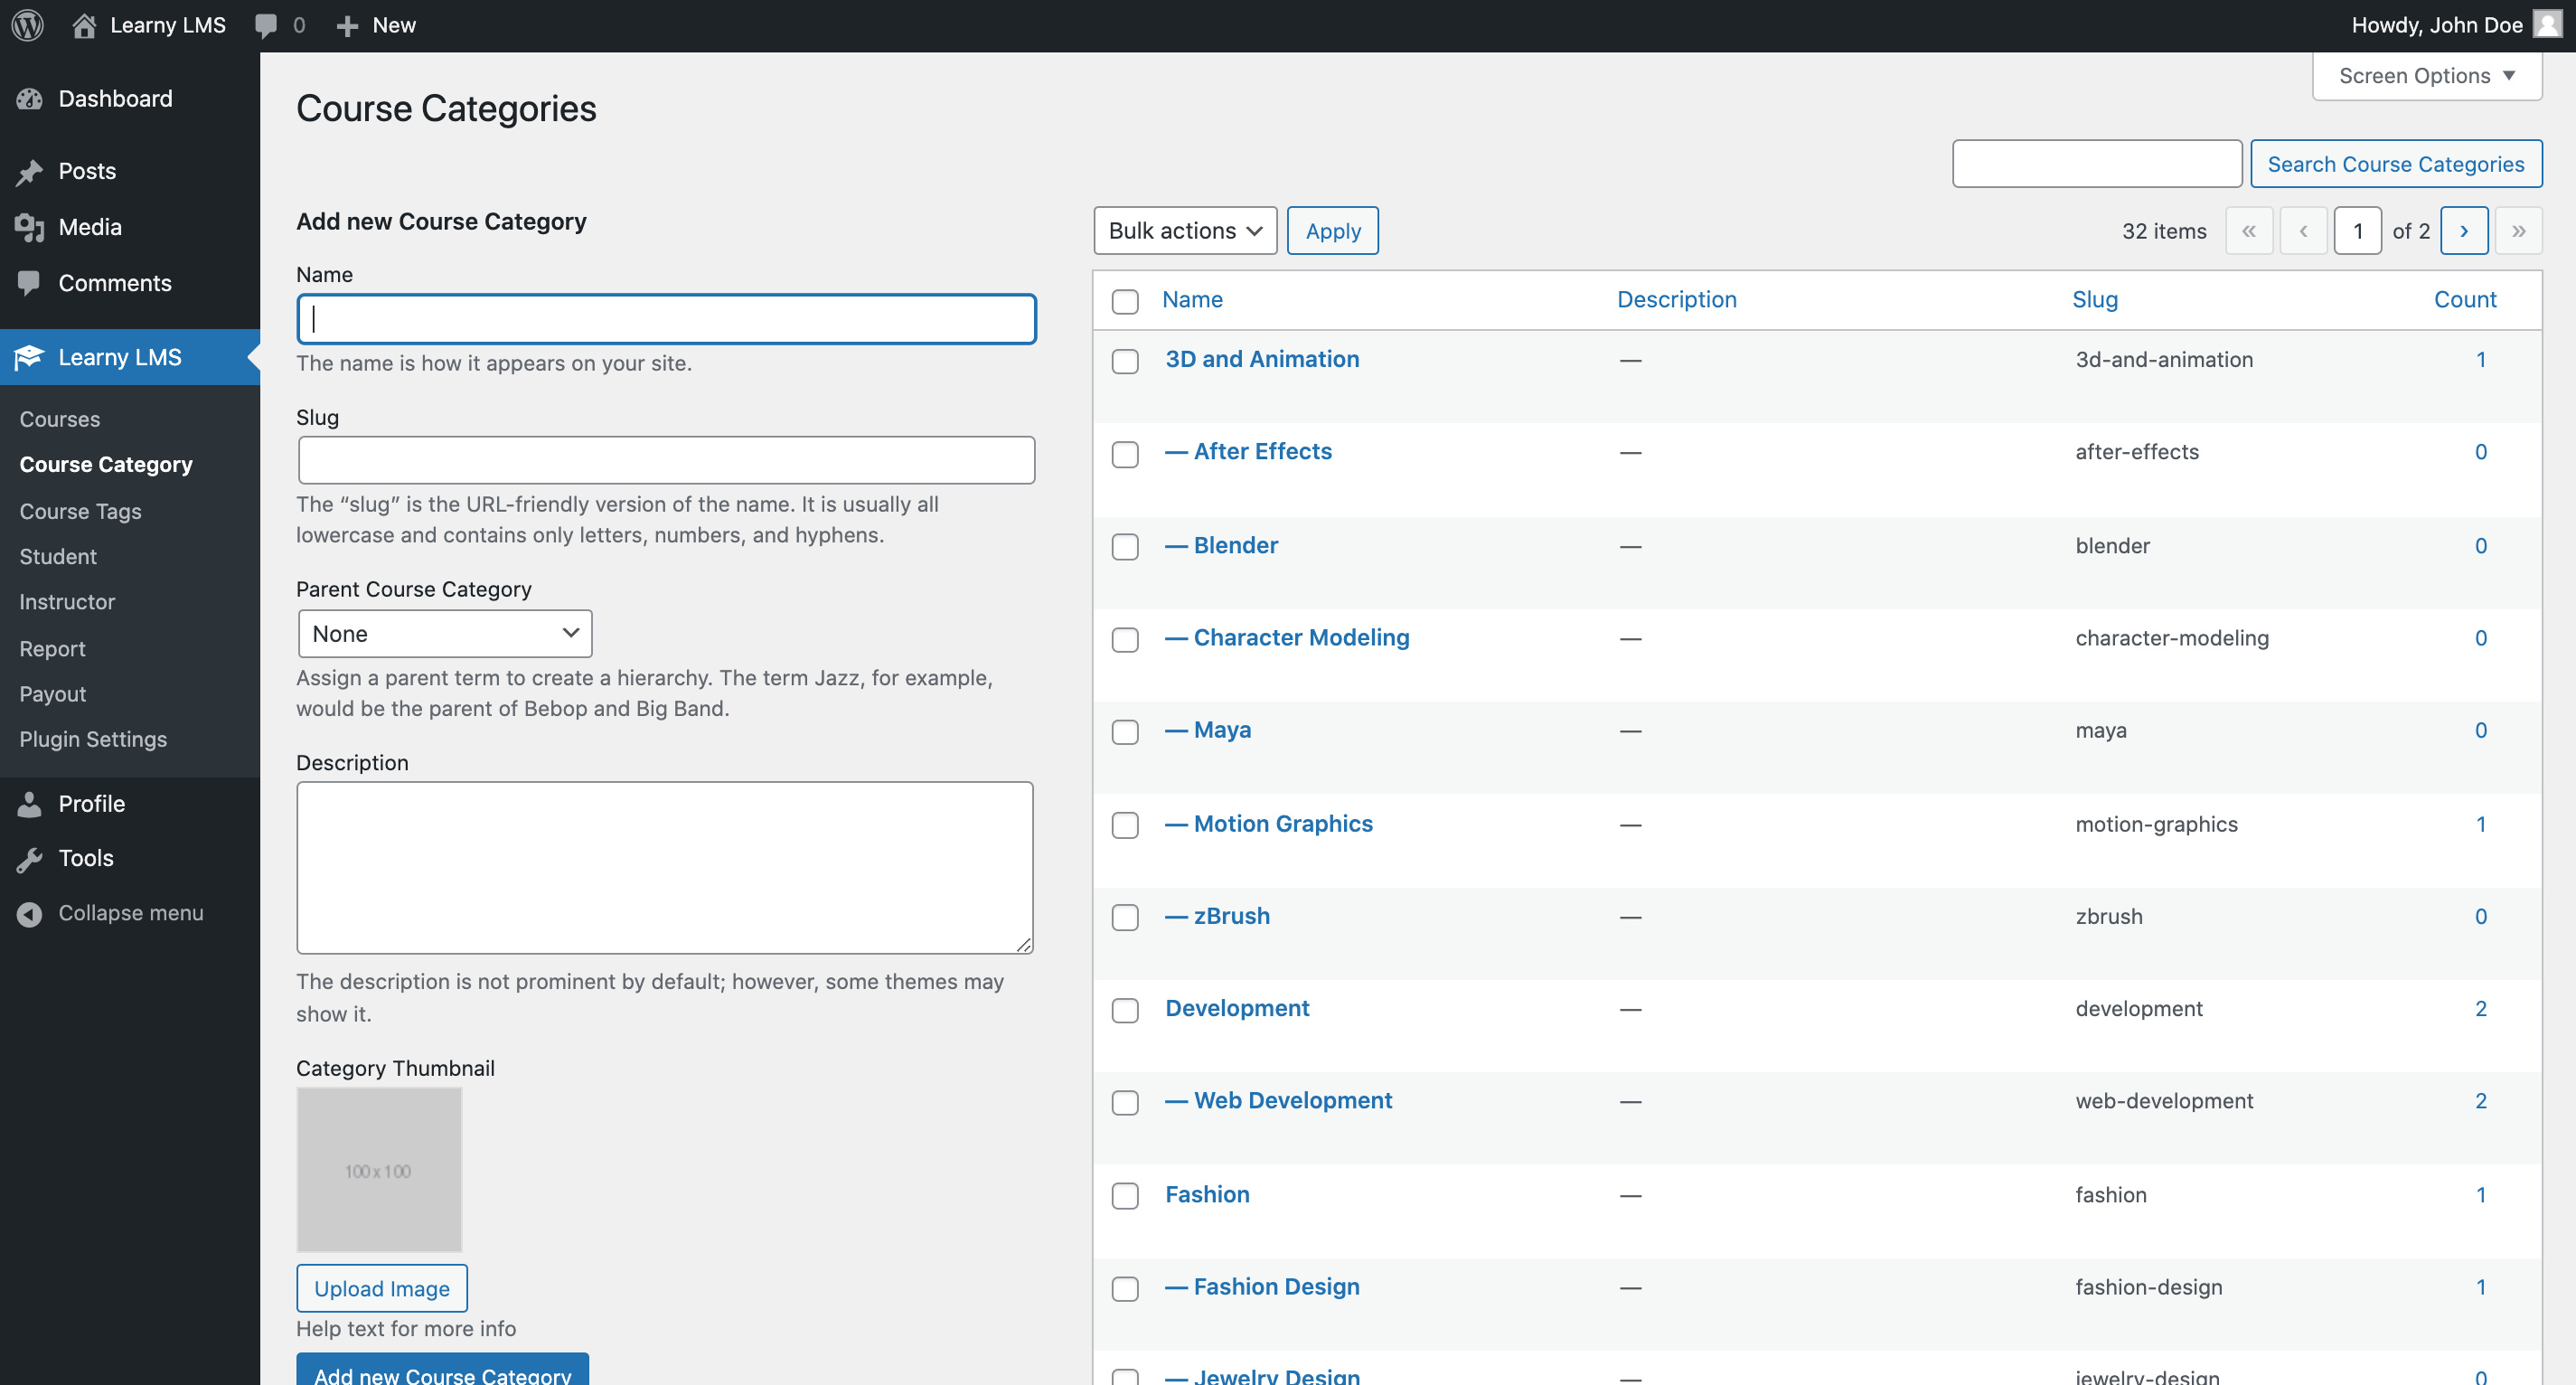Image resolution: width=2576 pixels, height=1385 pixels.
Task: Click the Collapse menu arrow icon
Action: click(x=30, y=913)
